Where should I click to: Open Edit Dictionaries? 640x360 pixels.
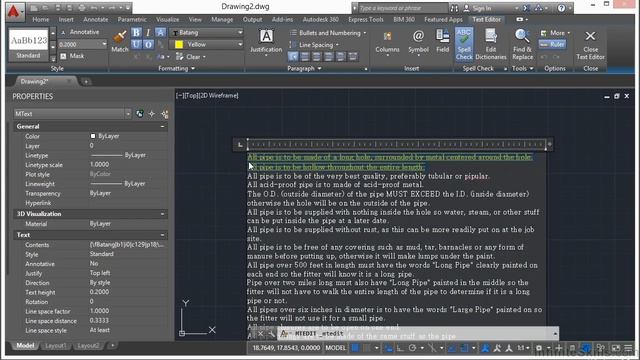pyautogui.click(x=491, y=44)
